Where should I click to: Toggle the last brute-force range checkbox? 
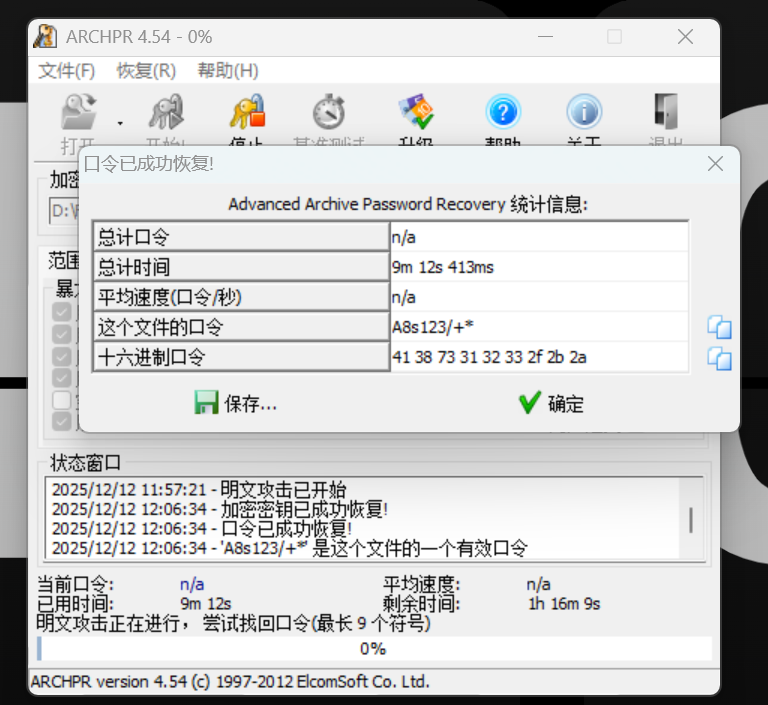(x=62, y=421)
